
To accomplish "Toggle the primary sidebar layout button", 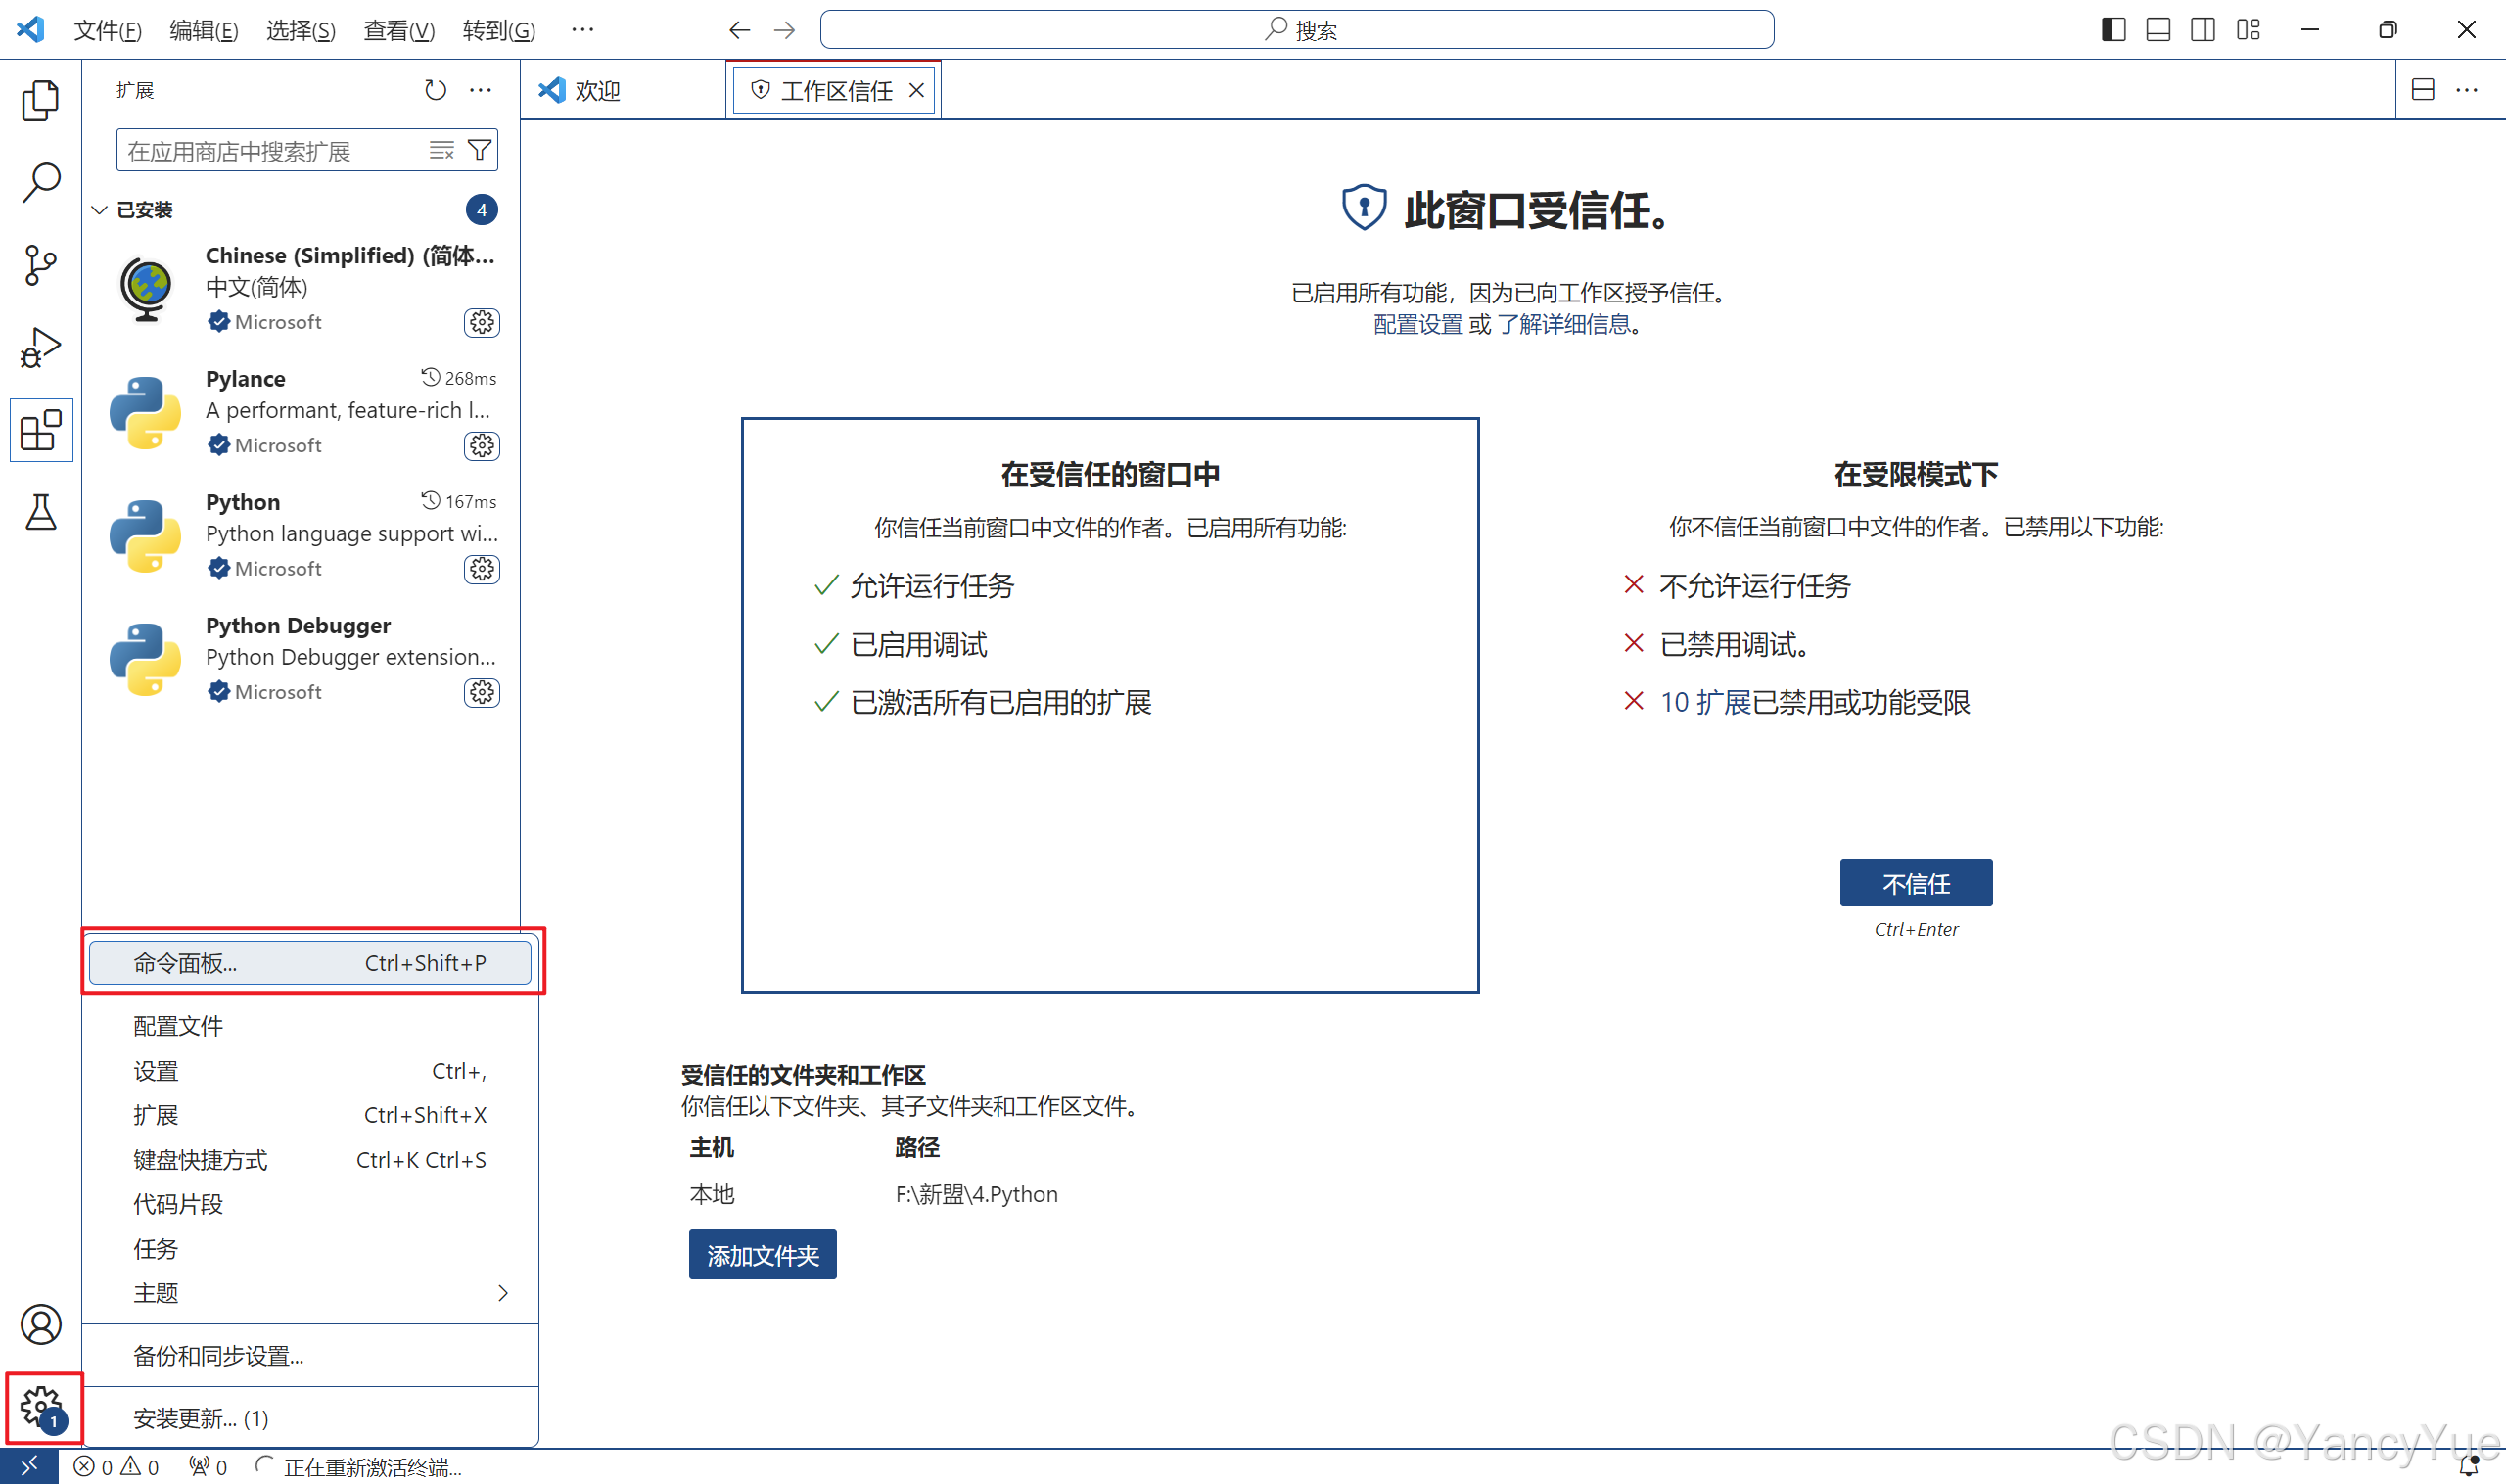I will pos(2113,29).
